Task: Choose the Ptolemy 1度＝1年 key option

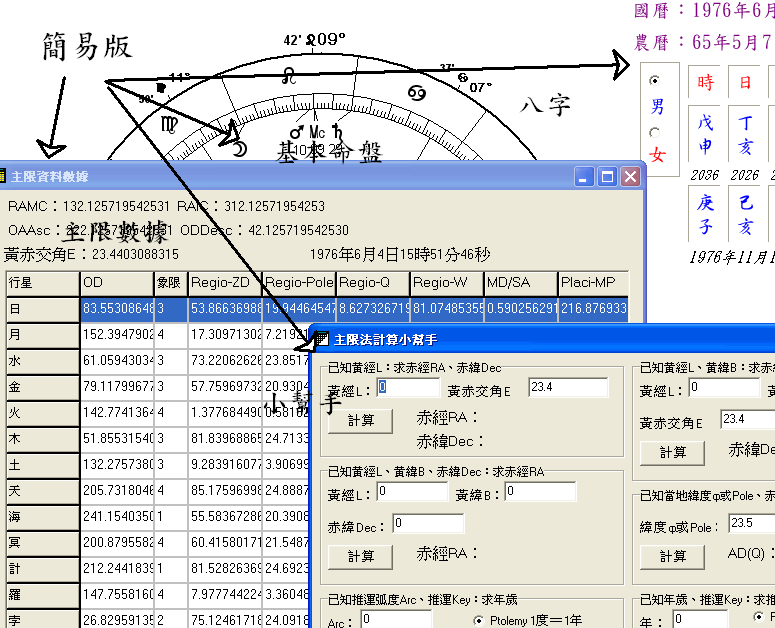Action: pyautogui.click(x=478, y=621)
